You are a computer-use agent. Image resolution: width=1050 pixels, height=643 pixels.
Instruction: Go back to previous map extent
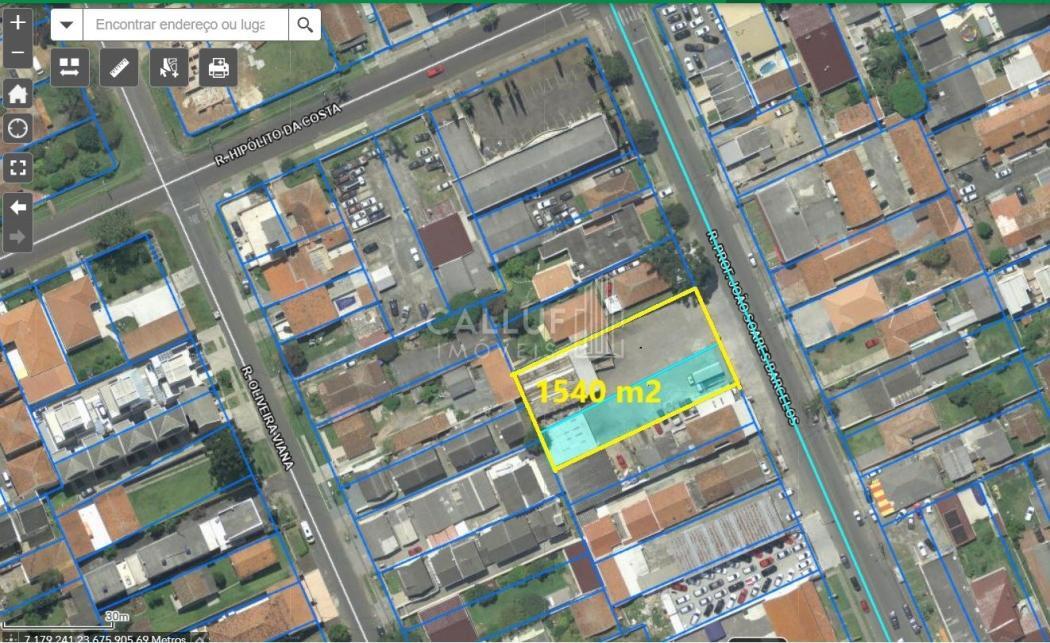[x=18, y=206]
